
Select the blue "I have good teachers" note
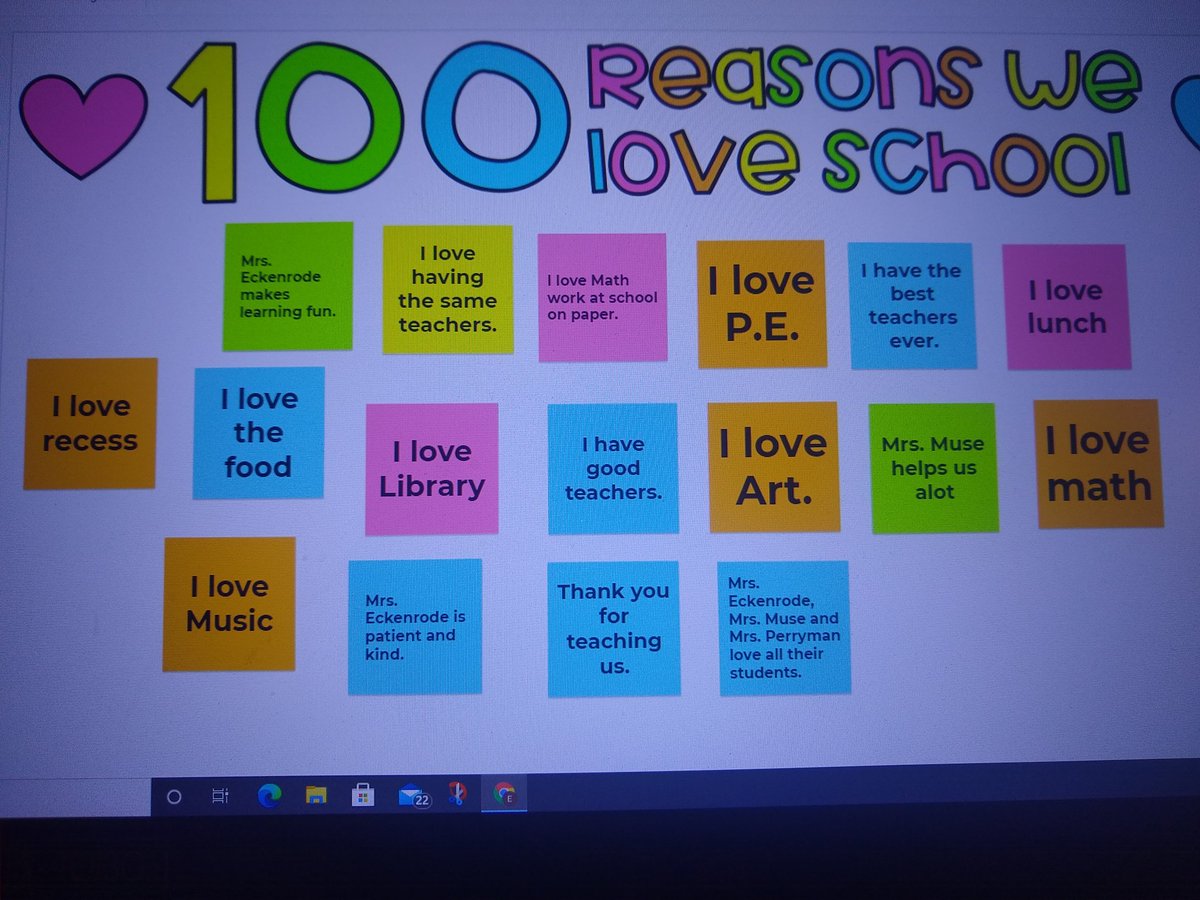(x=613, y=469)
